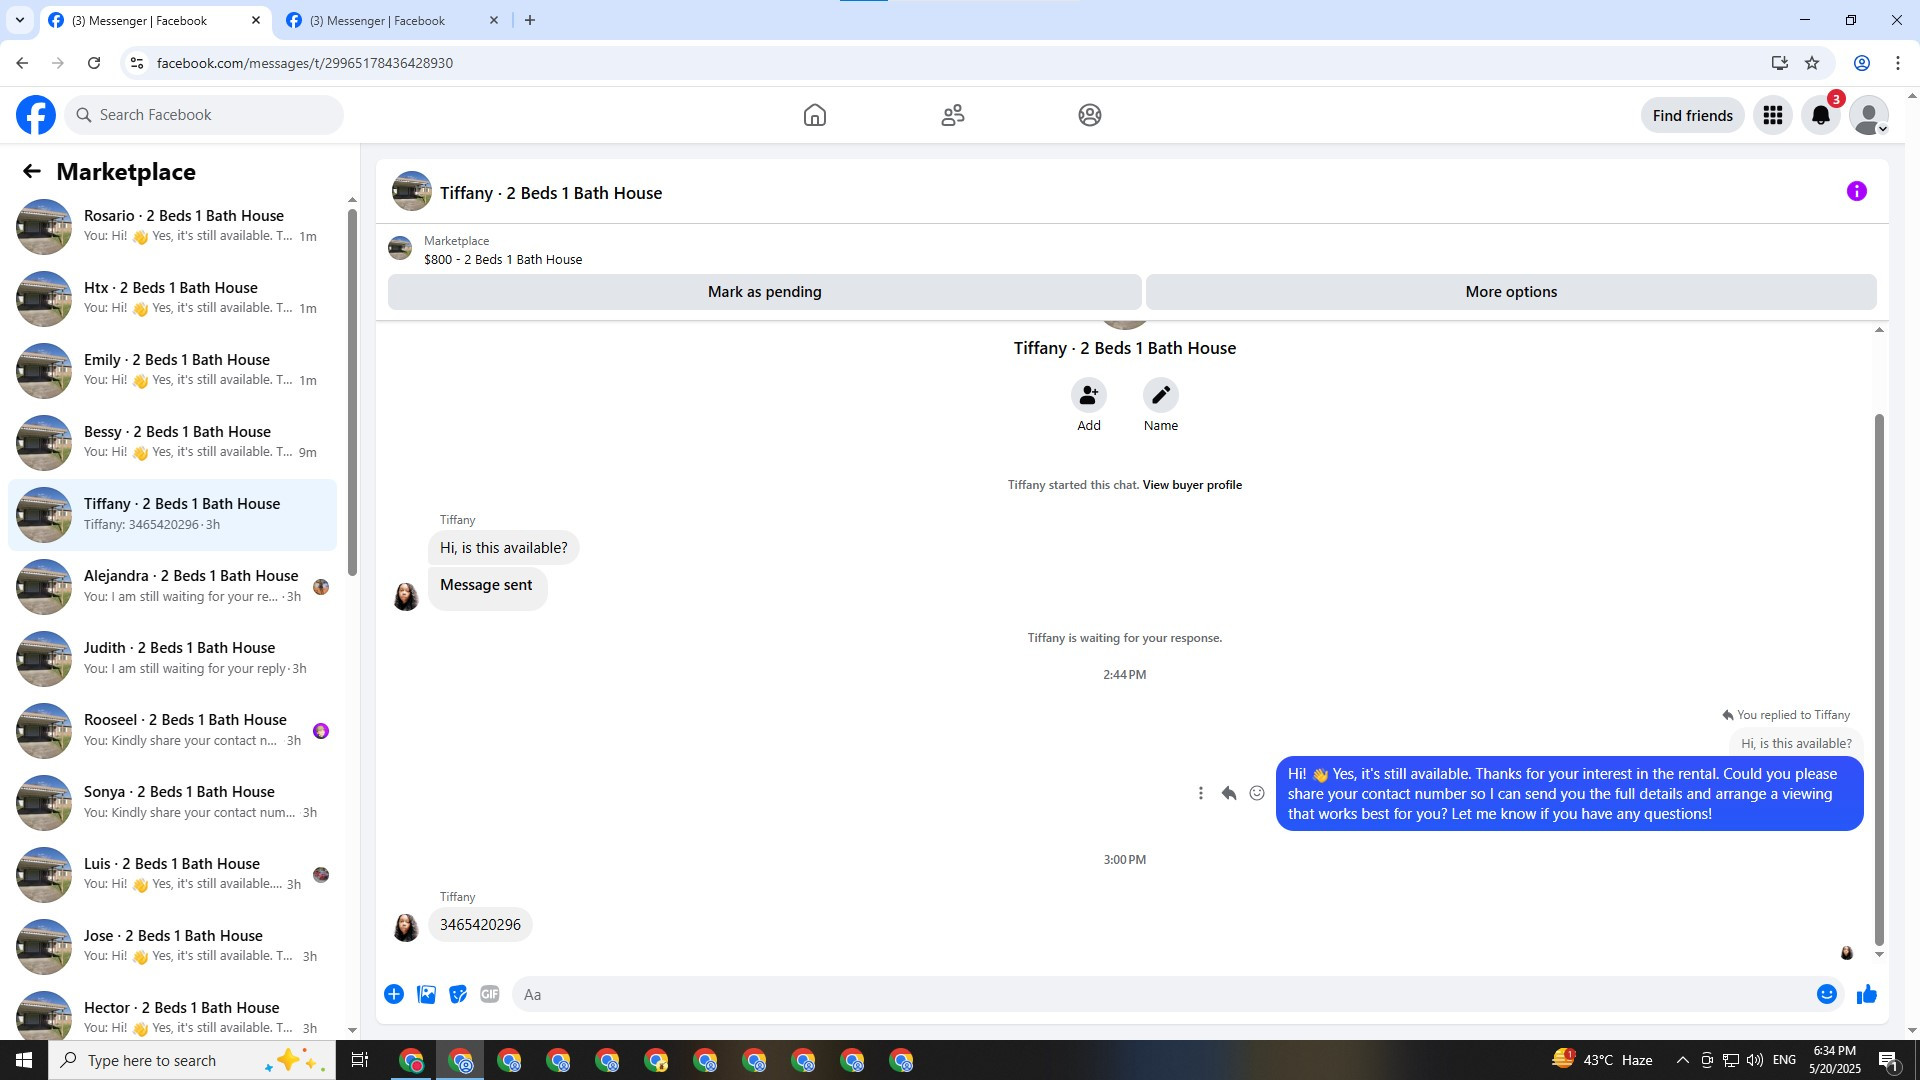Open Facebook notifications bell

tap(1821, 115)
